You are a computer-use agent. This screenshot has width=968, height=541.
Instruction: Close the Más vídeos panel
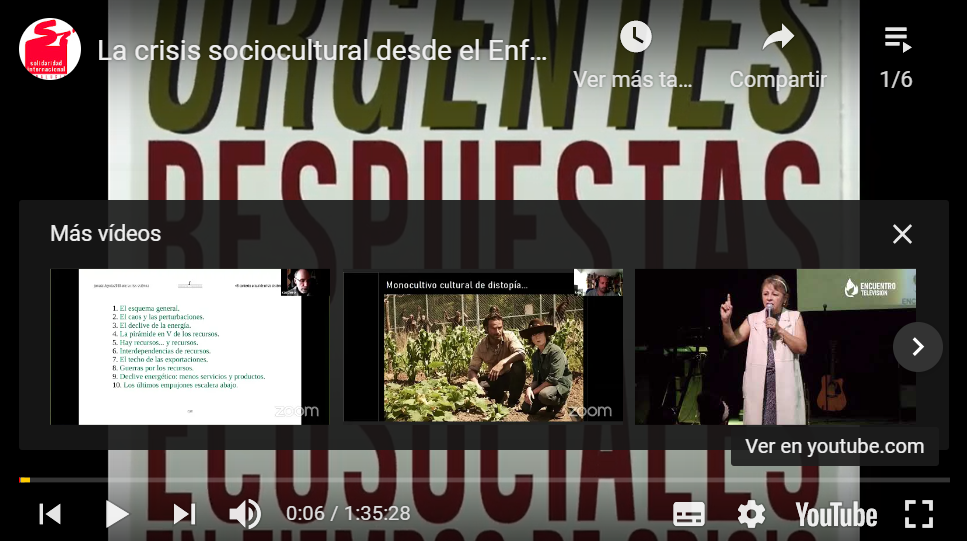(902, 234)
